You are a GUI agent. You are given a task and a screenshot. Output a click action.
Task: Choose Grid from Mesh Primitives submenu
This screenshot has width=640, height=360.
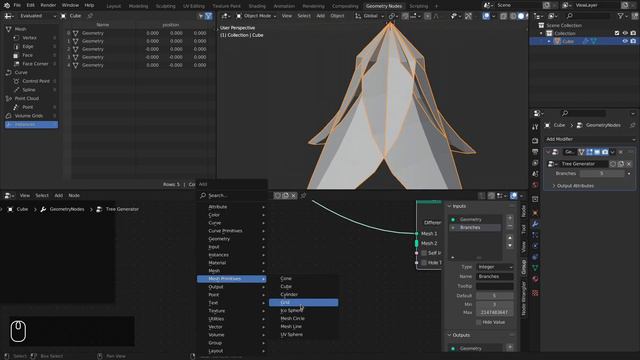pos(303,302)
